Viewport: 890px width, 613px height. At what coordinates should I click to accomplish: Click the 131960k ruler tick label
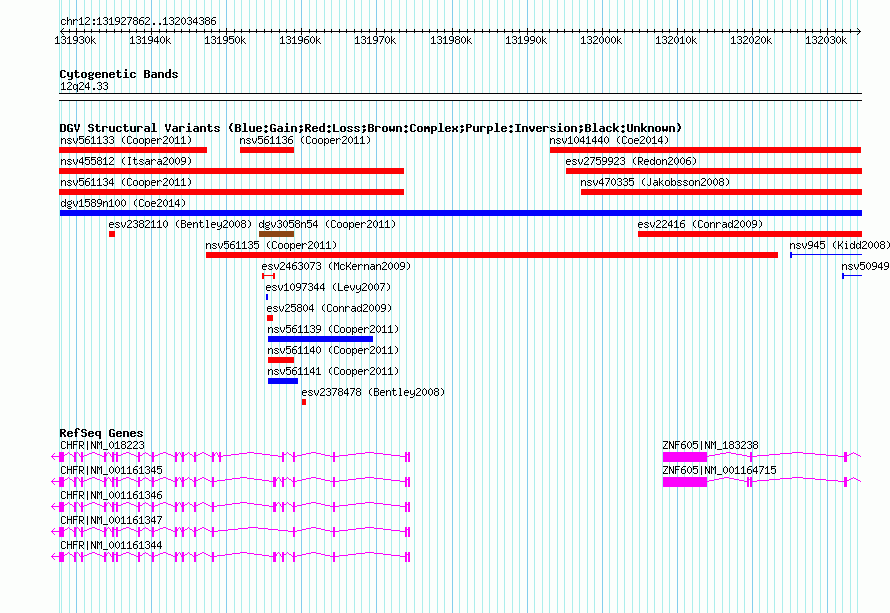coord(300,40)
